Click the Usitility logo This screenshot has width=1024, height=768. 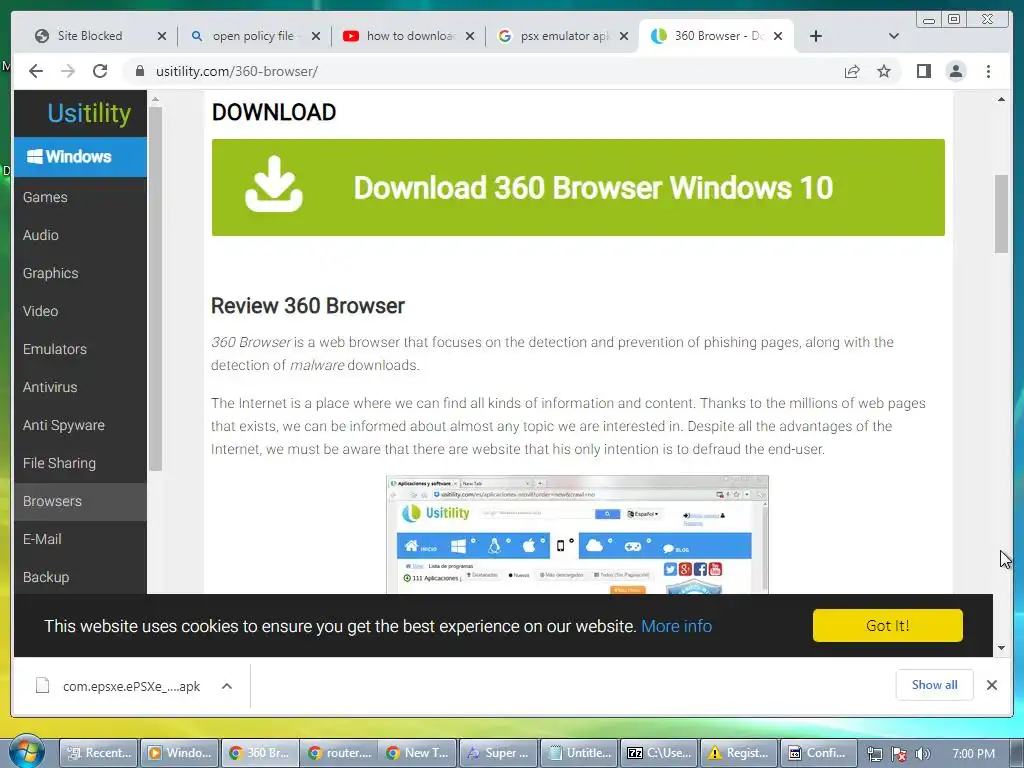(x=89, y=113)
